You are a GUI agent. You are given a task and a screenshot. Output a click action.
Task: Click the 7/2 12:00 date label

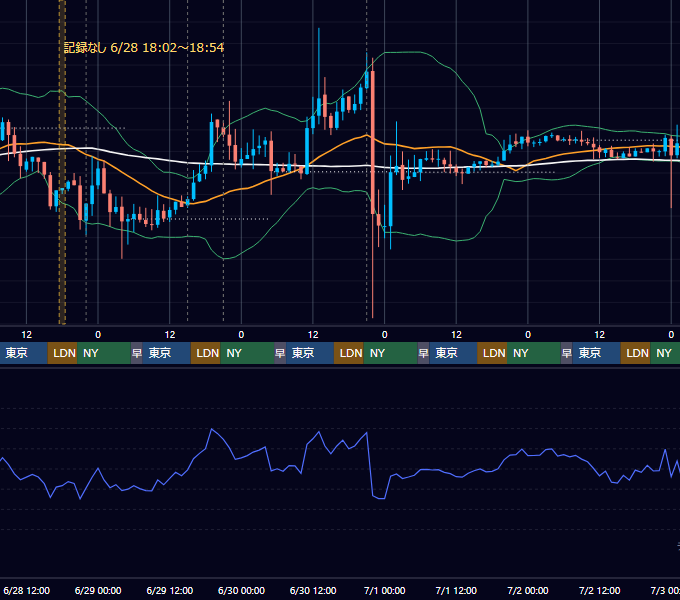[x=599, y=590]
